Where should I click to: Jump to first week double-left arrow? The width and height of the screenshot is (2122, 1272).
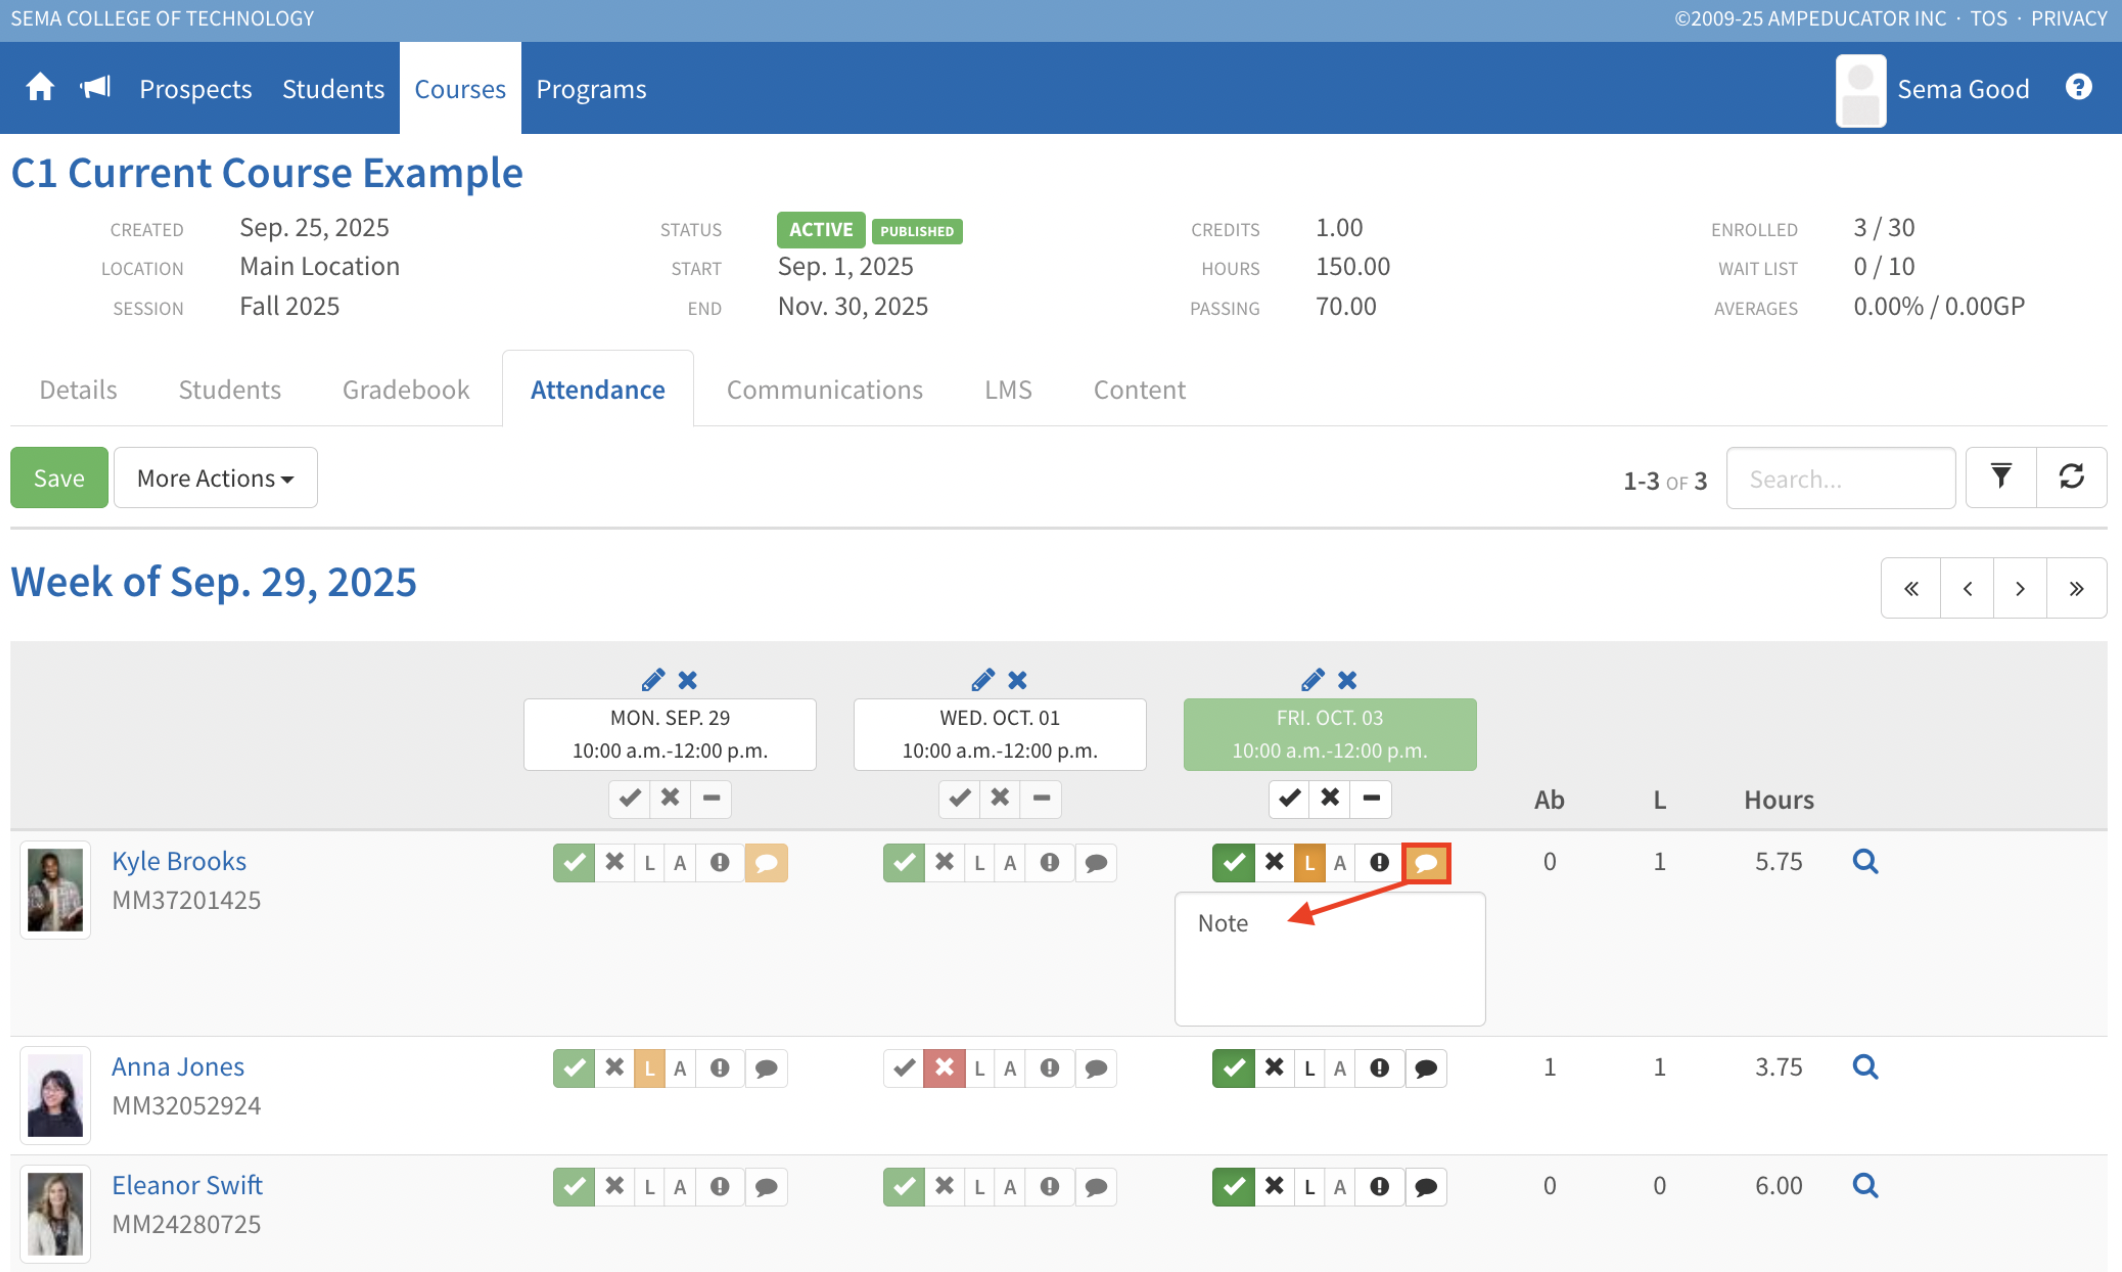pyautogui.click(x=1911, y=588)
